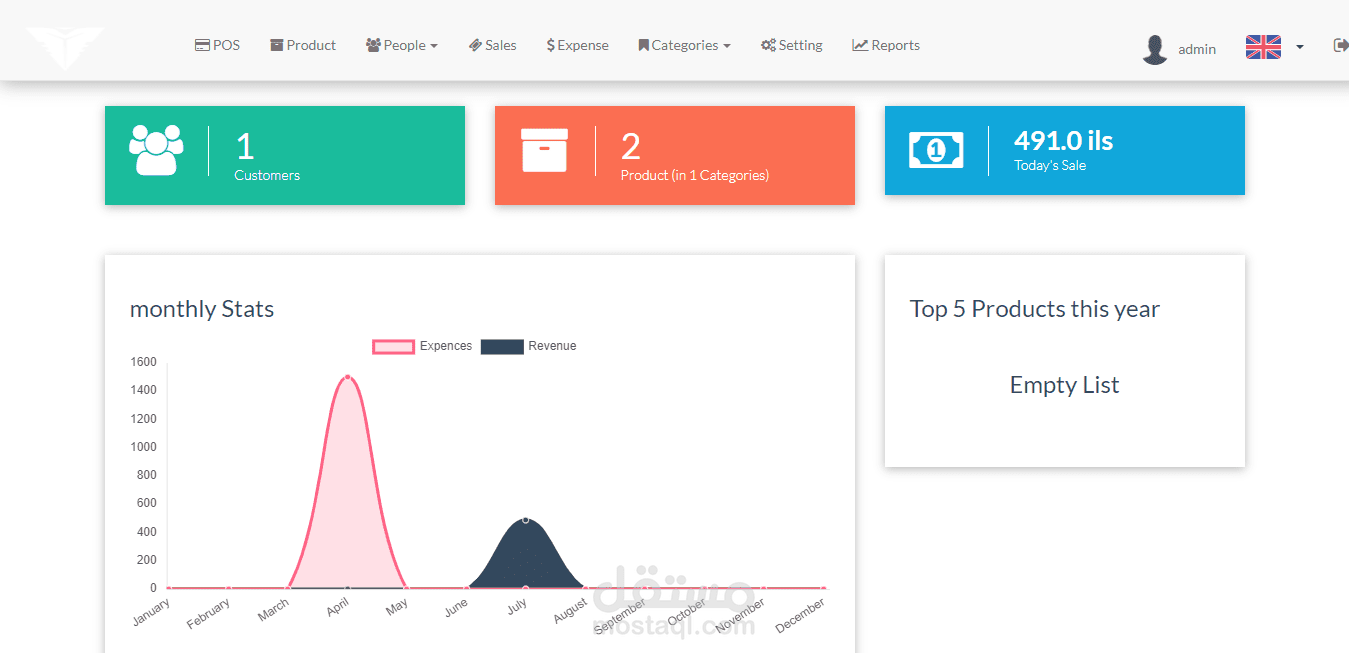This screenshot has height=653, width=1349.
Task: Open the Expense page
Action: click(x=577, y=45)
